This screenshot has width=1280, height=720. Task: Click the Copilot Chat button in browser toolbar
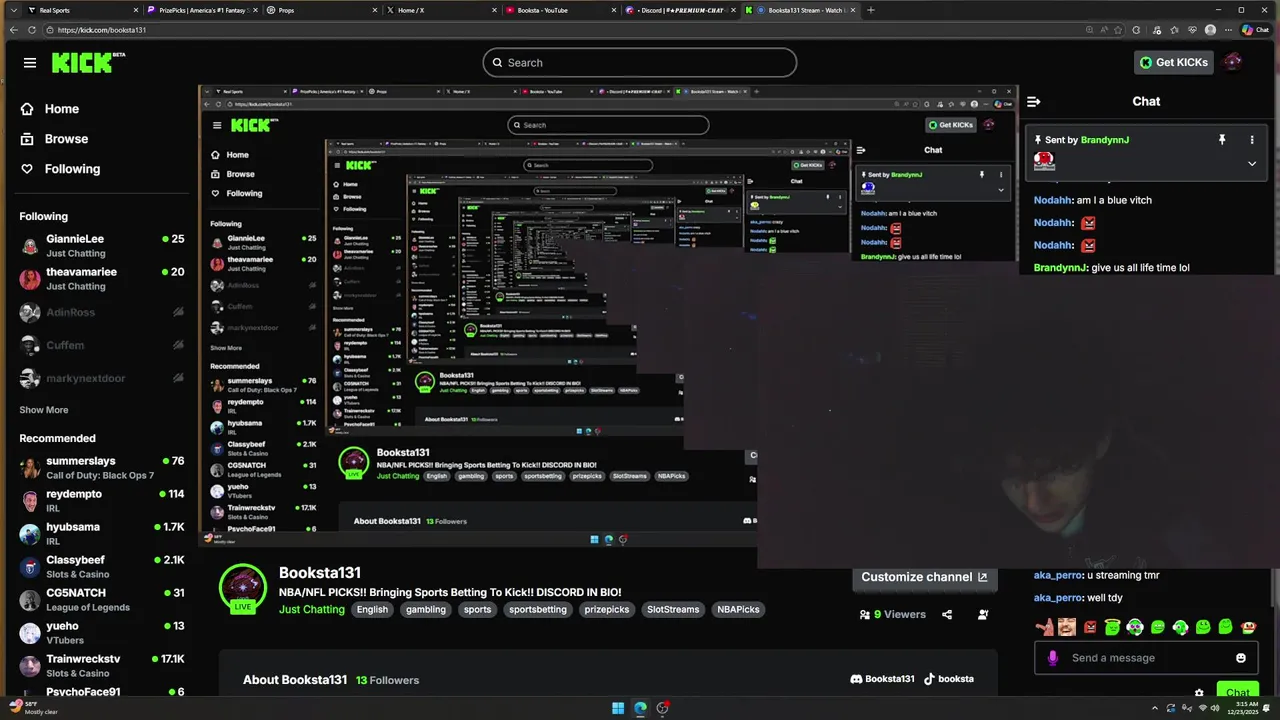coord(1255,30)
